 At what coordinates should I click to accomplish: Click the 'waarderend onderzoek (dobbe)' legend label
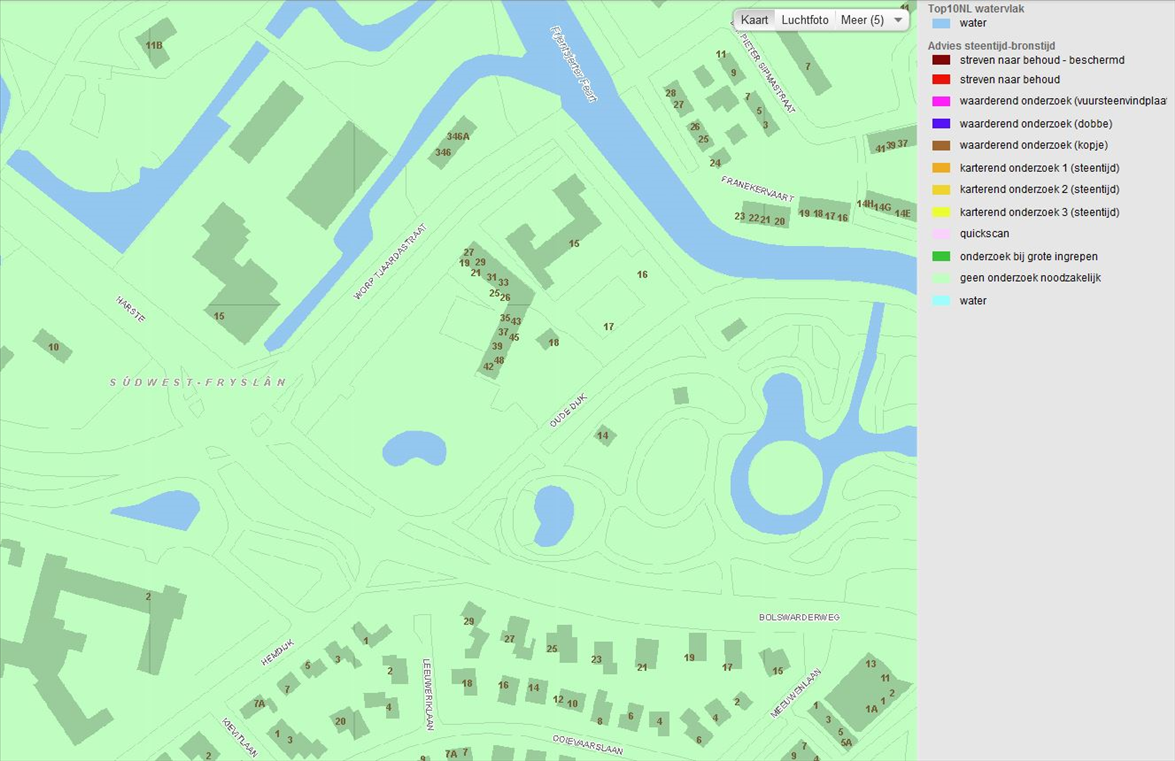(x=1036, y=124)
